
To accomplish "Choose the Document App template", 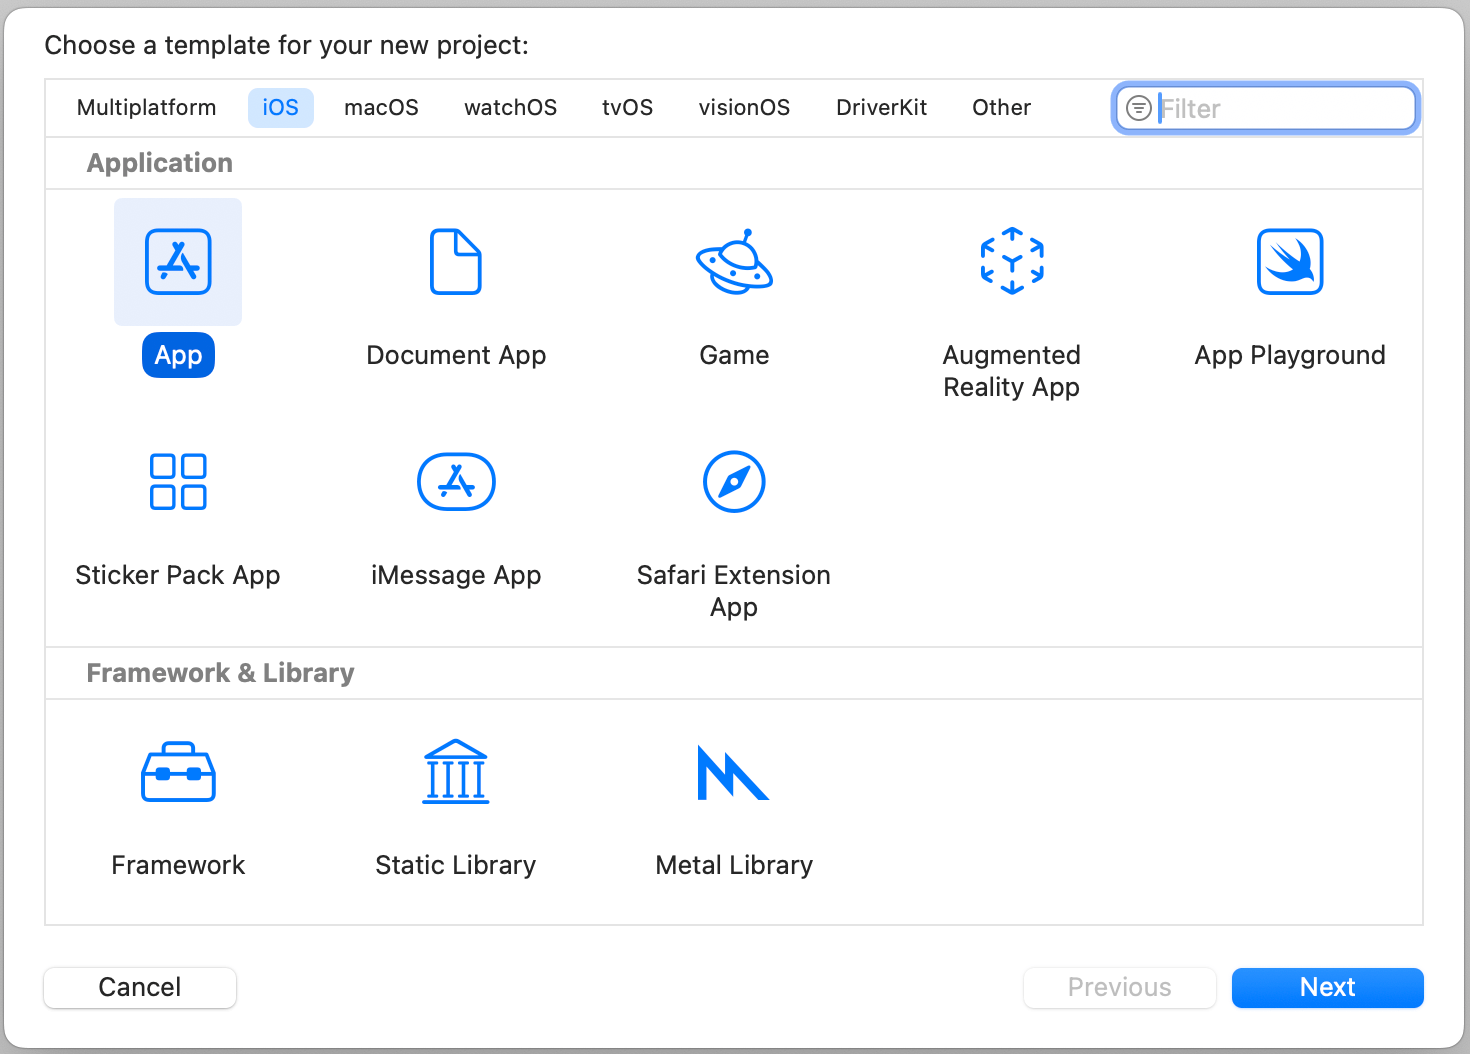I will click(x=456, y=262).
